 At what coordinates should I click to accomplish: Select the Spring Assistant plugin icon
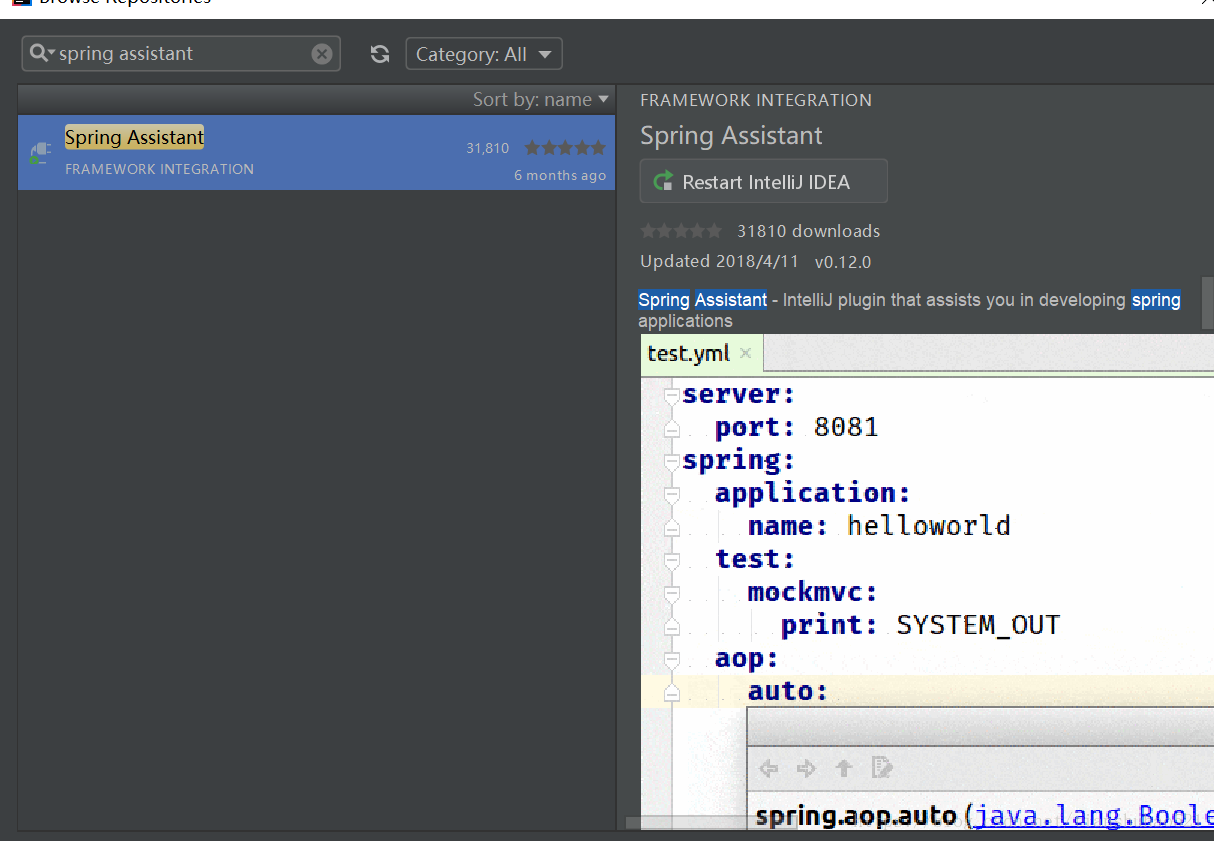pos(40,153)
